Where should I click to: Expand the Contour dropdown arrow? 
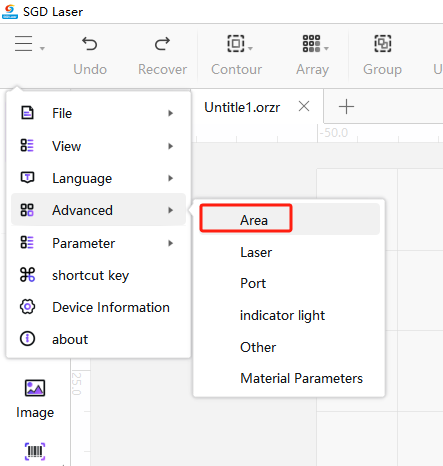(x=251, y=49)
